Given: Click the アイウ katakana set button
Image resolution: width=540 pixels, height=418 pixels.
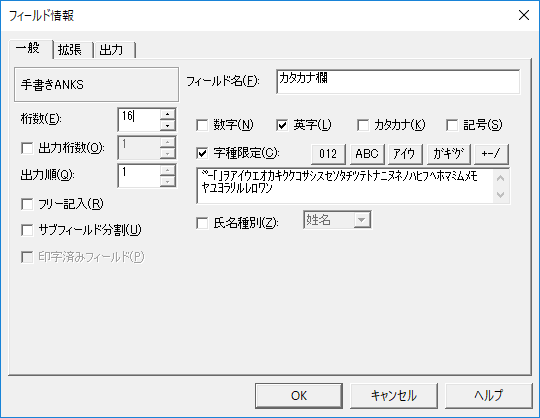Looking at the screenshot, I should click(x=405, y=154).
